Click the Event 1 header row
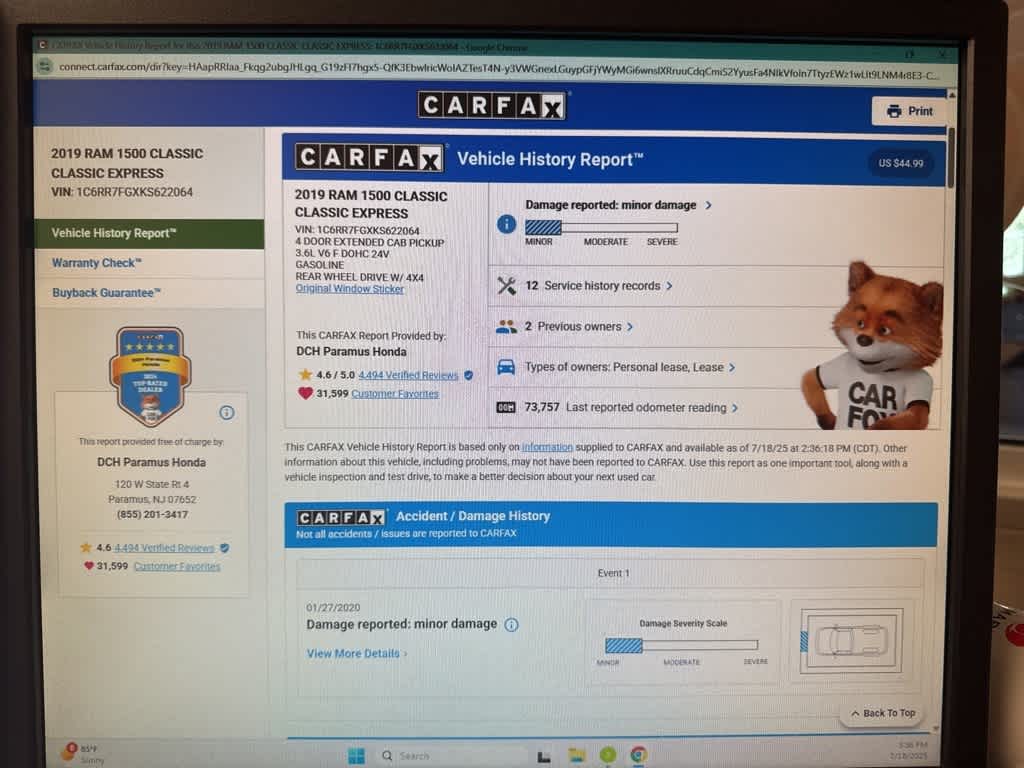 point(610,573)
